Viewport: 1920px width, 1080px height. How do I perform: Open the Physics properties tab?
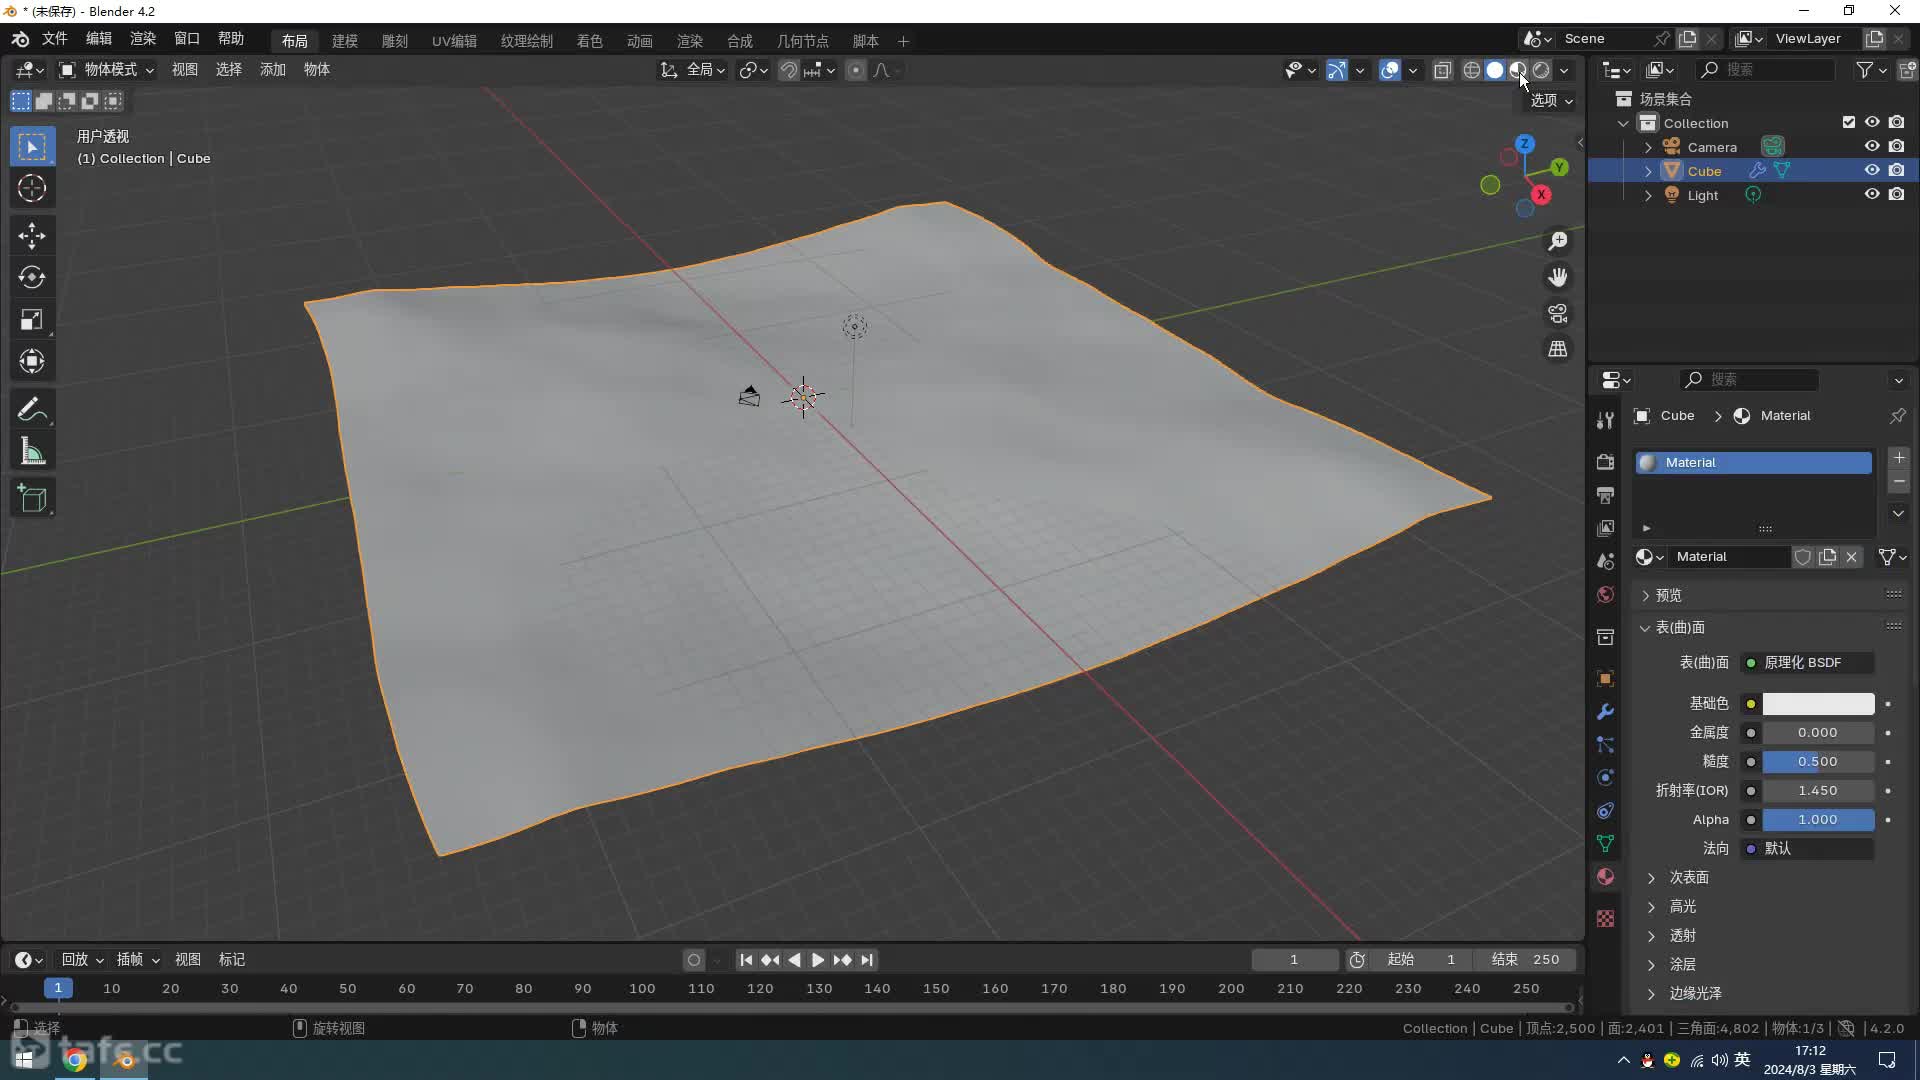click(x=1605, y=778)
